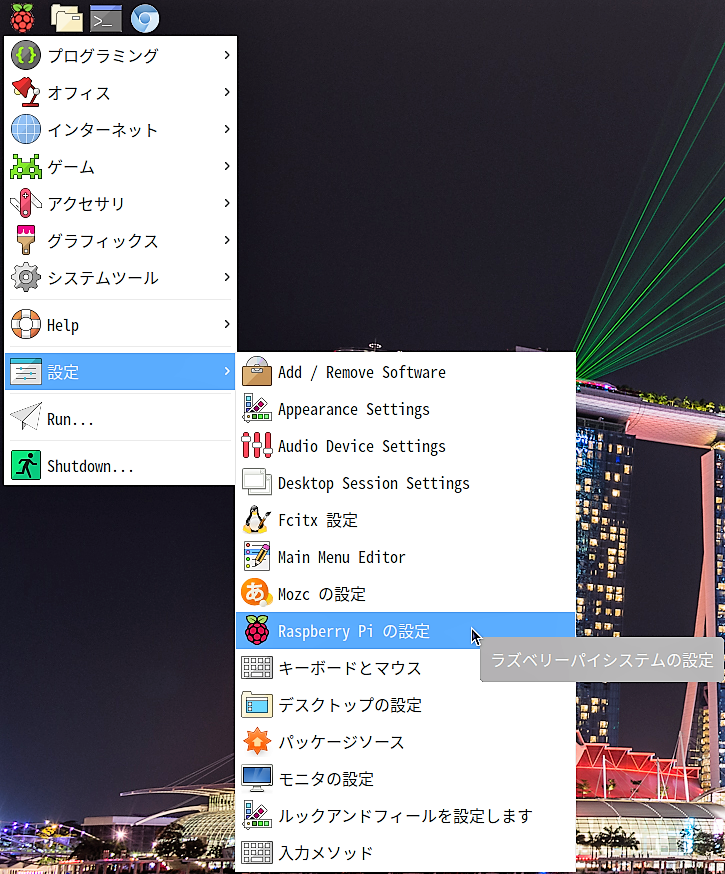This screenshot has width=725, height=874.
Task: Select Shutdown... from main menu
Action: [x=120, y=465]
